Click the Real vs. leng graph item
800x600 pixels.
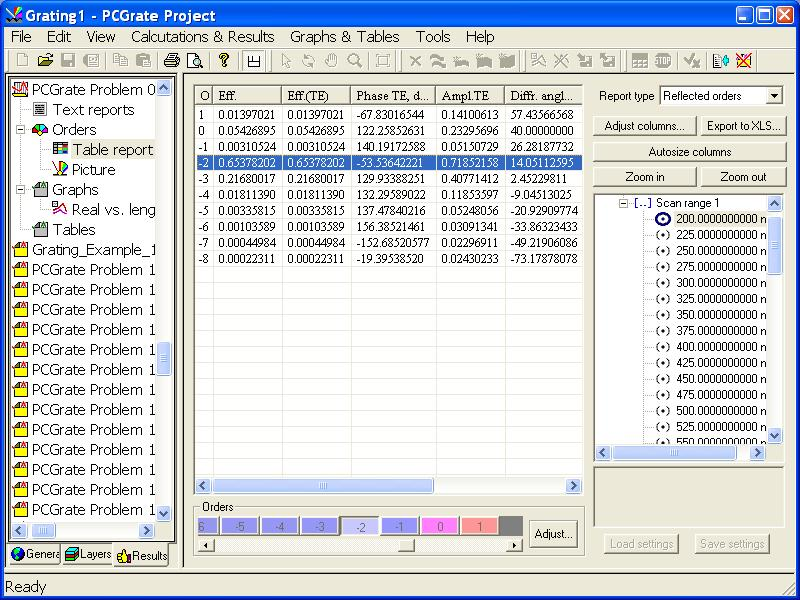click(113, 210)
